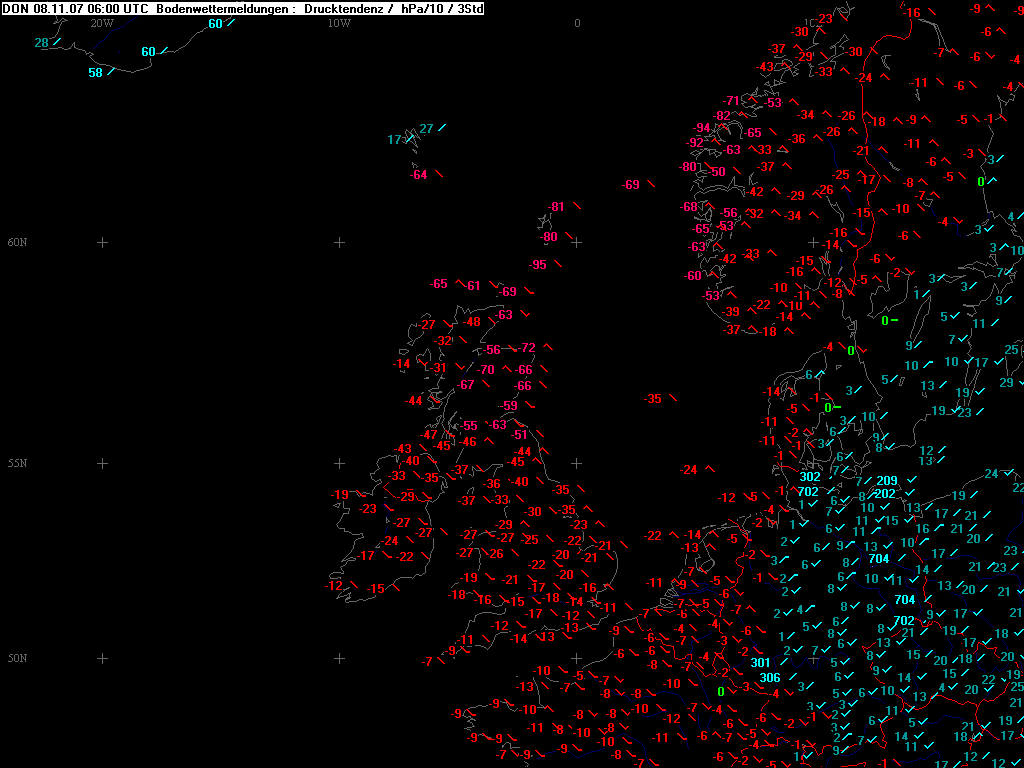This screenshot has width=1024, height=768.
Task: Click the 55N latitude label
Action: (17, 464)
